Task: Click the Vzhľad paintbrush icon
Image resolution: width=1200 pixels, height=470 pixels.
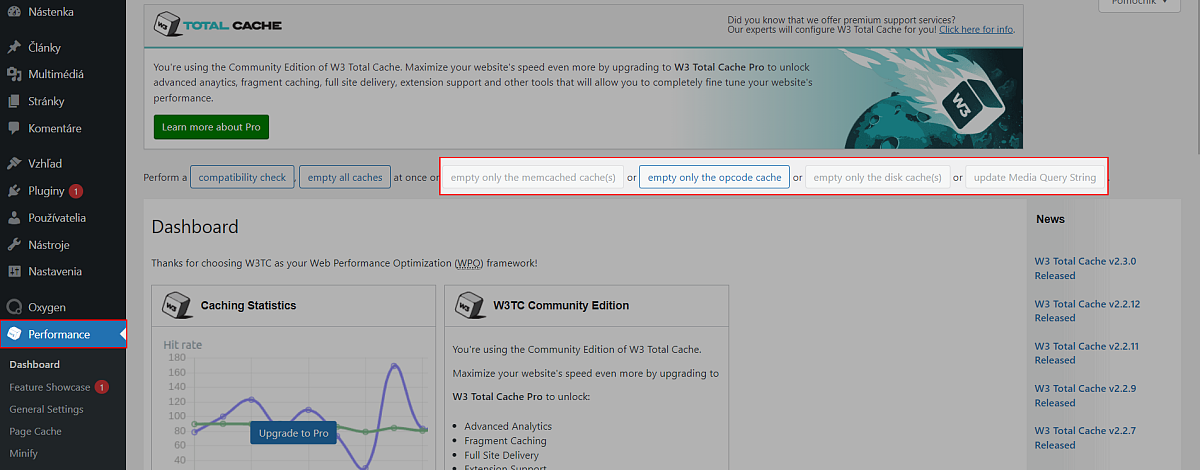Action: coord(14,163)
